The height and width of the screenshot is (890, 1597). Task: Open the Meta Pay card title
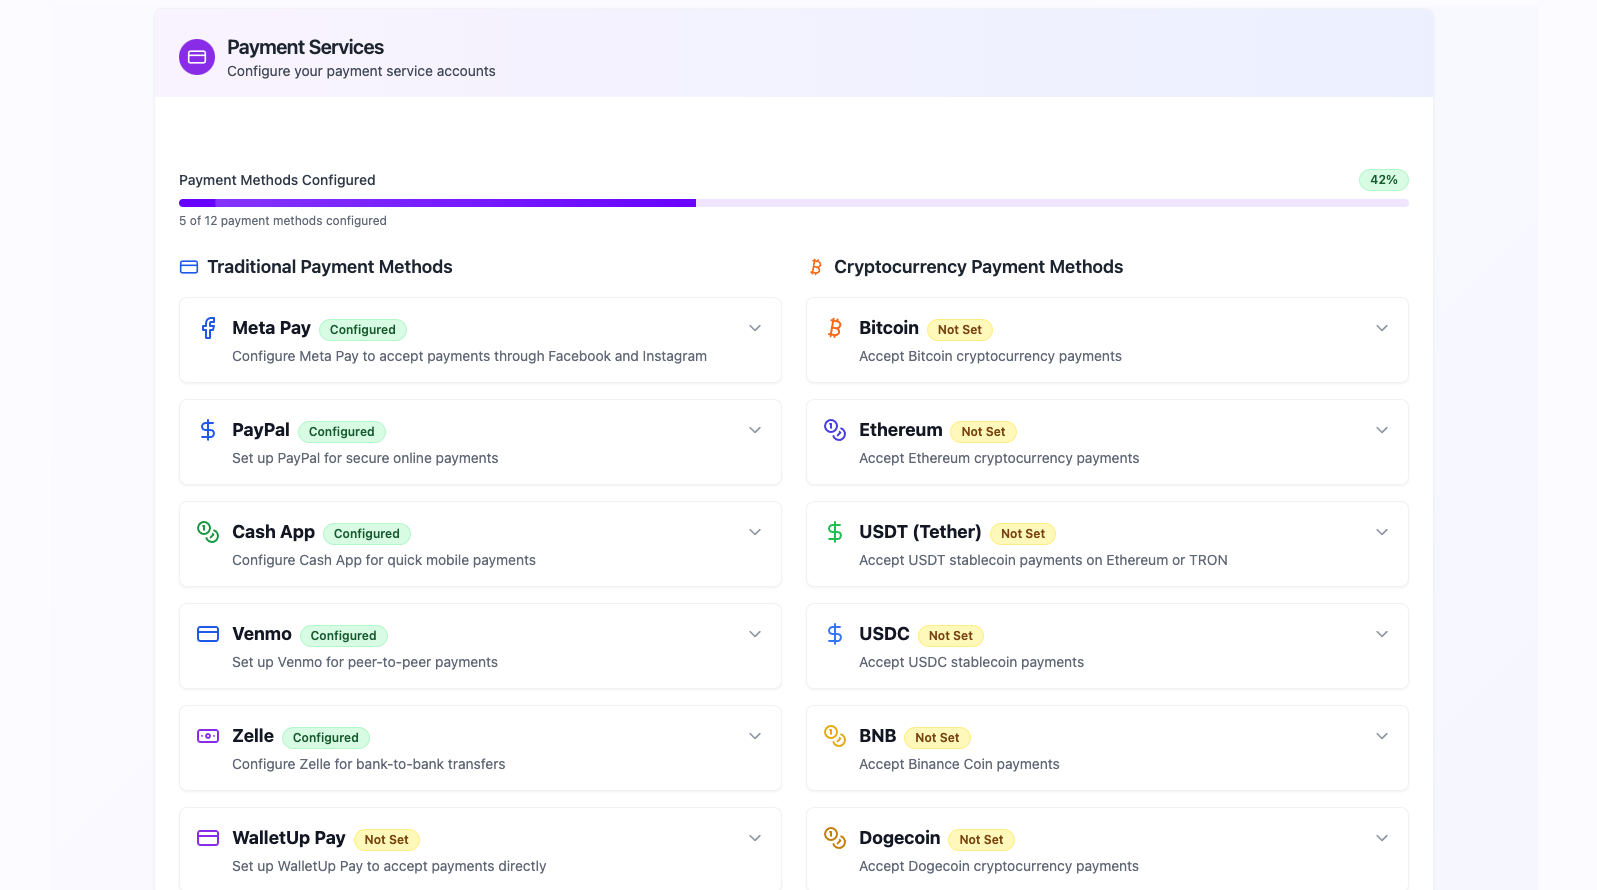pyautogui.click(x=271, y=328)
